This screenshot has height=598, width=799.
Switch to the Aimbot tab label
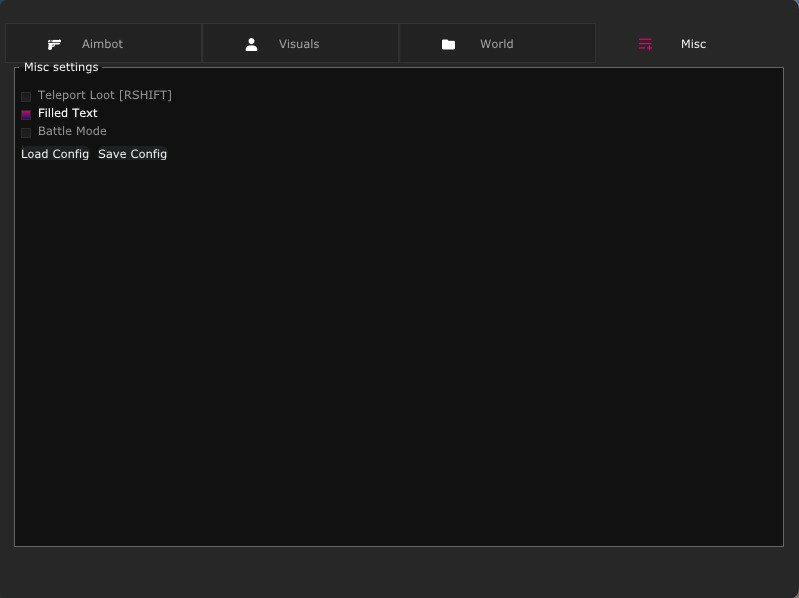(x=102, y=44)
